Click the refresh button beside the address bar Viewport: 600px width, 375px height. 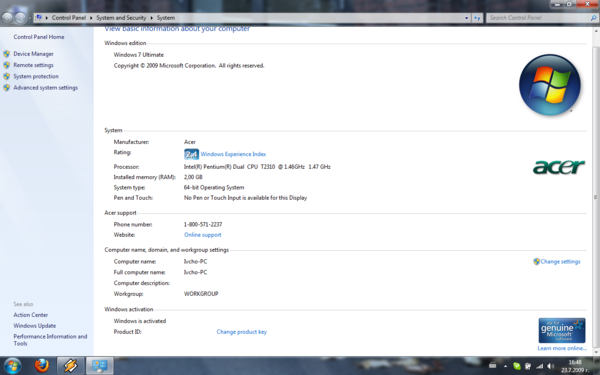477,18
